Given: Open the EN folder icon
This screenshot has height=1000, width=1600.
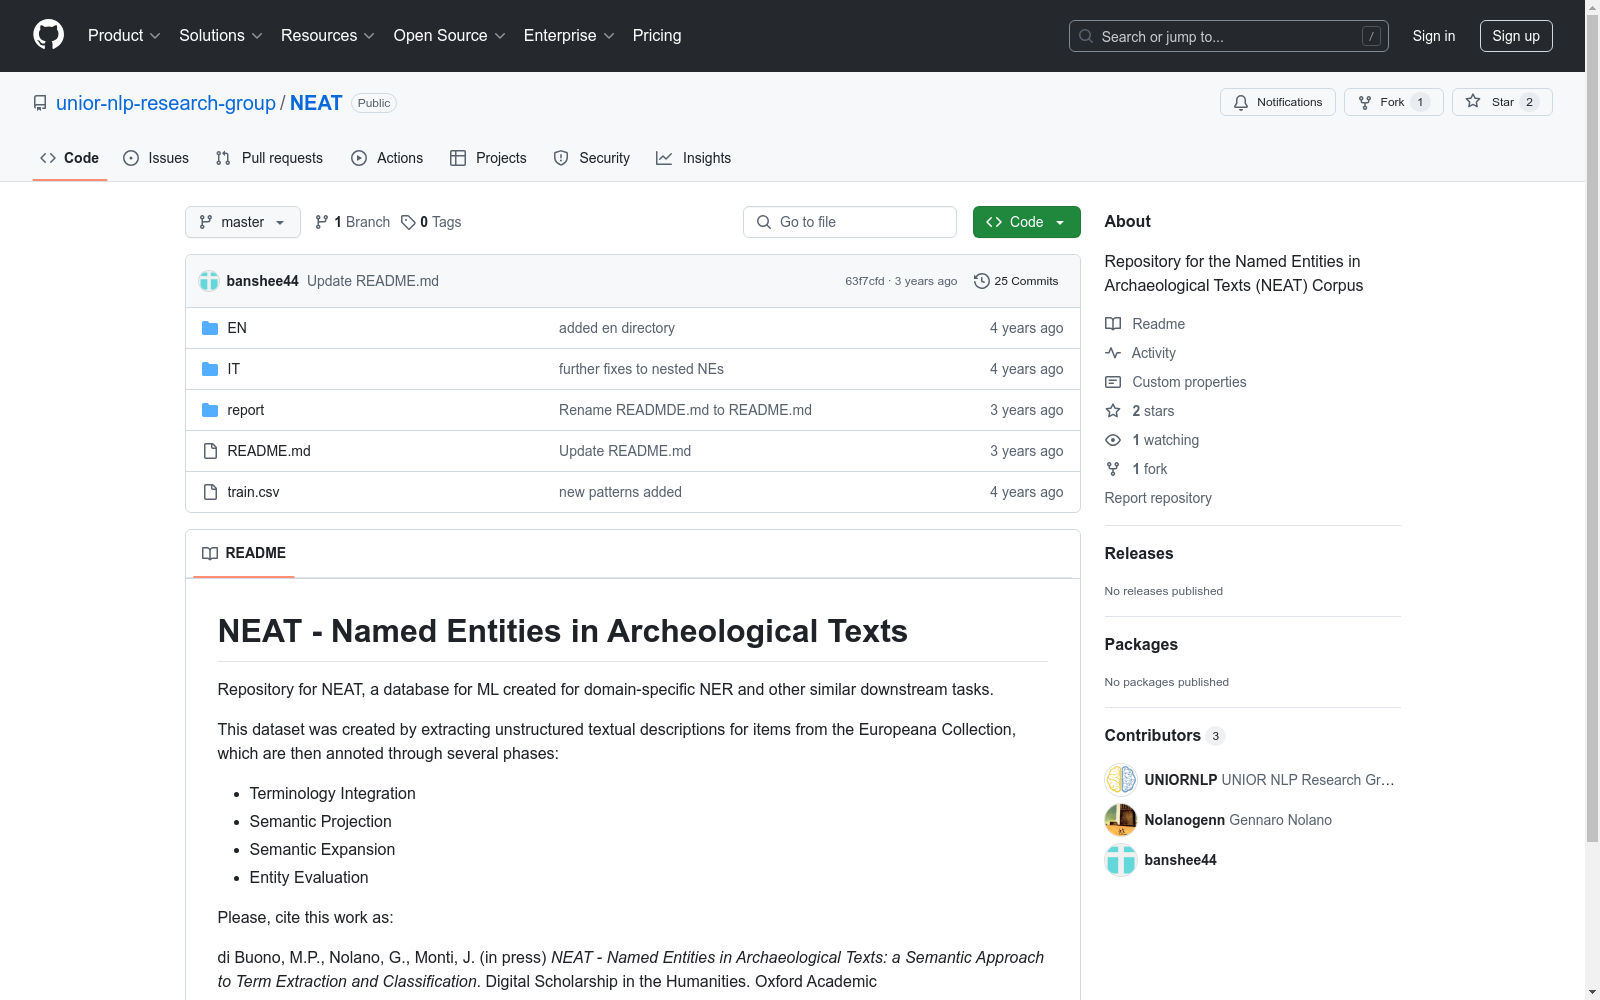Looking at the screenshot, I should (x=210, y=328).
